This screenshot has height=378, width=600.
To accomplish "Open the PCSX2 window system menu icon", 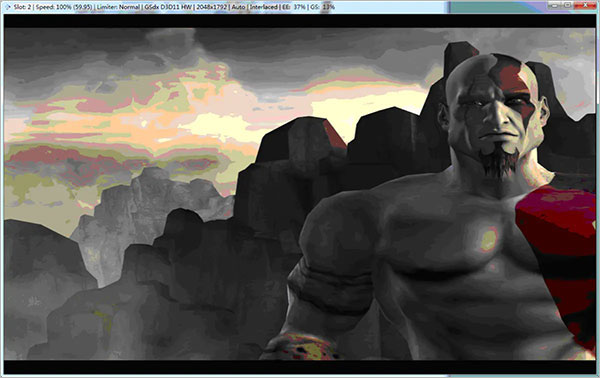I will tap(7, 7).
